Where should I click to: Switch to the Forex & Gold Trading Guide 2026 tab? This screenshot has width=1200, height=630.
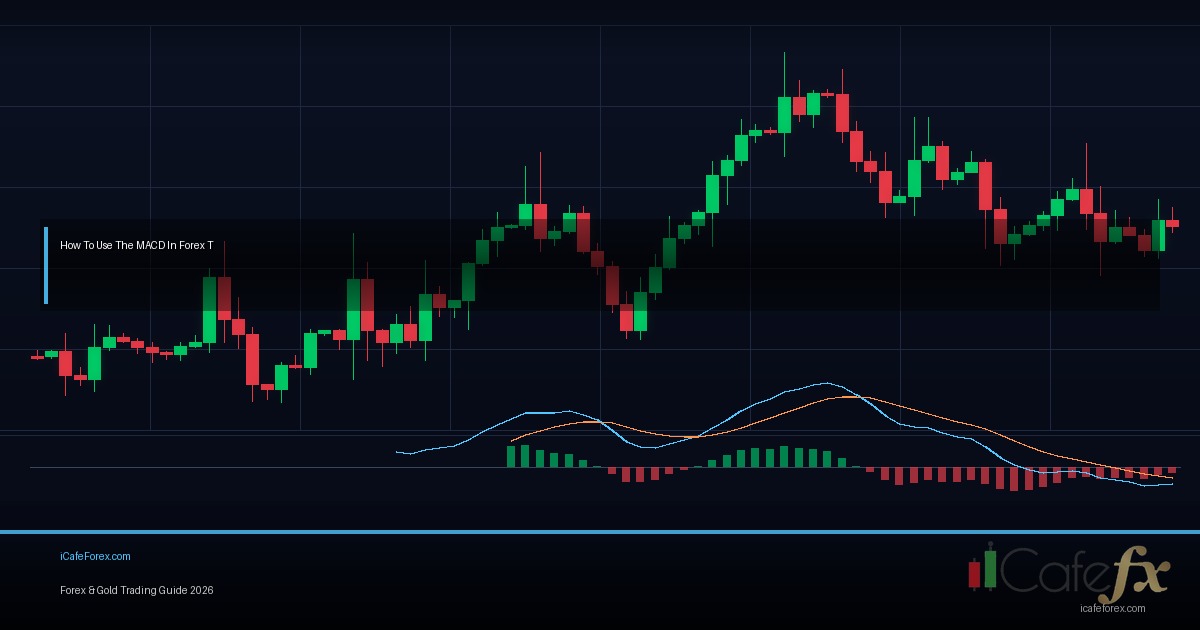pos(136,591)
